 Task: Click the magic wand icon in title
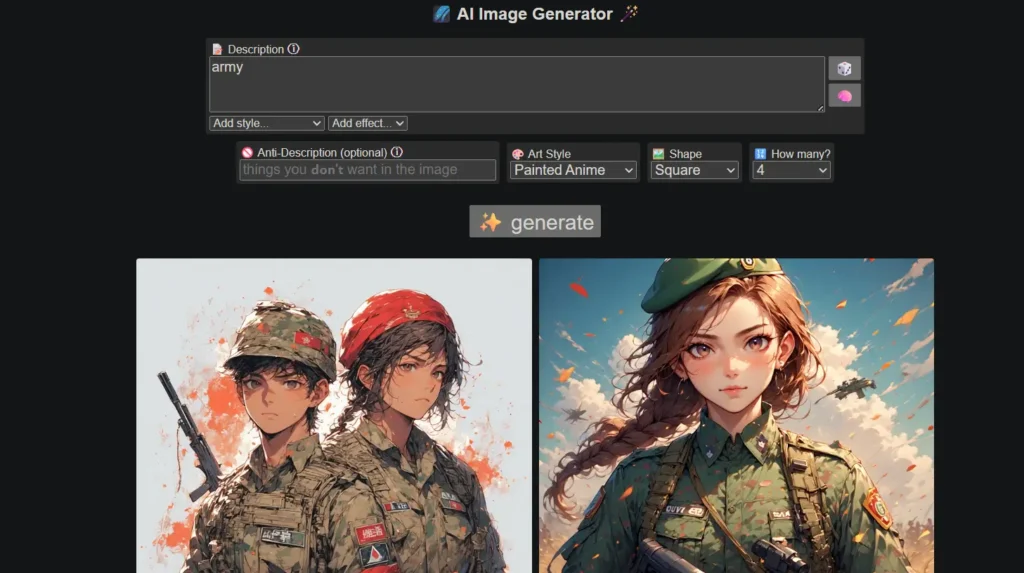630,14
